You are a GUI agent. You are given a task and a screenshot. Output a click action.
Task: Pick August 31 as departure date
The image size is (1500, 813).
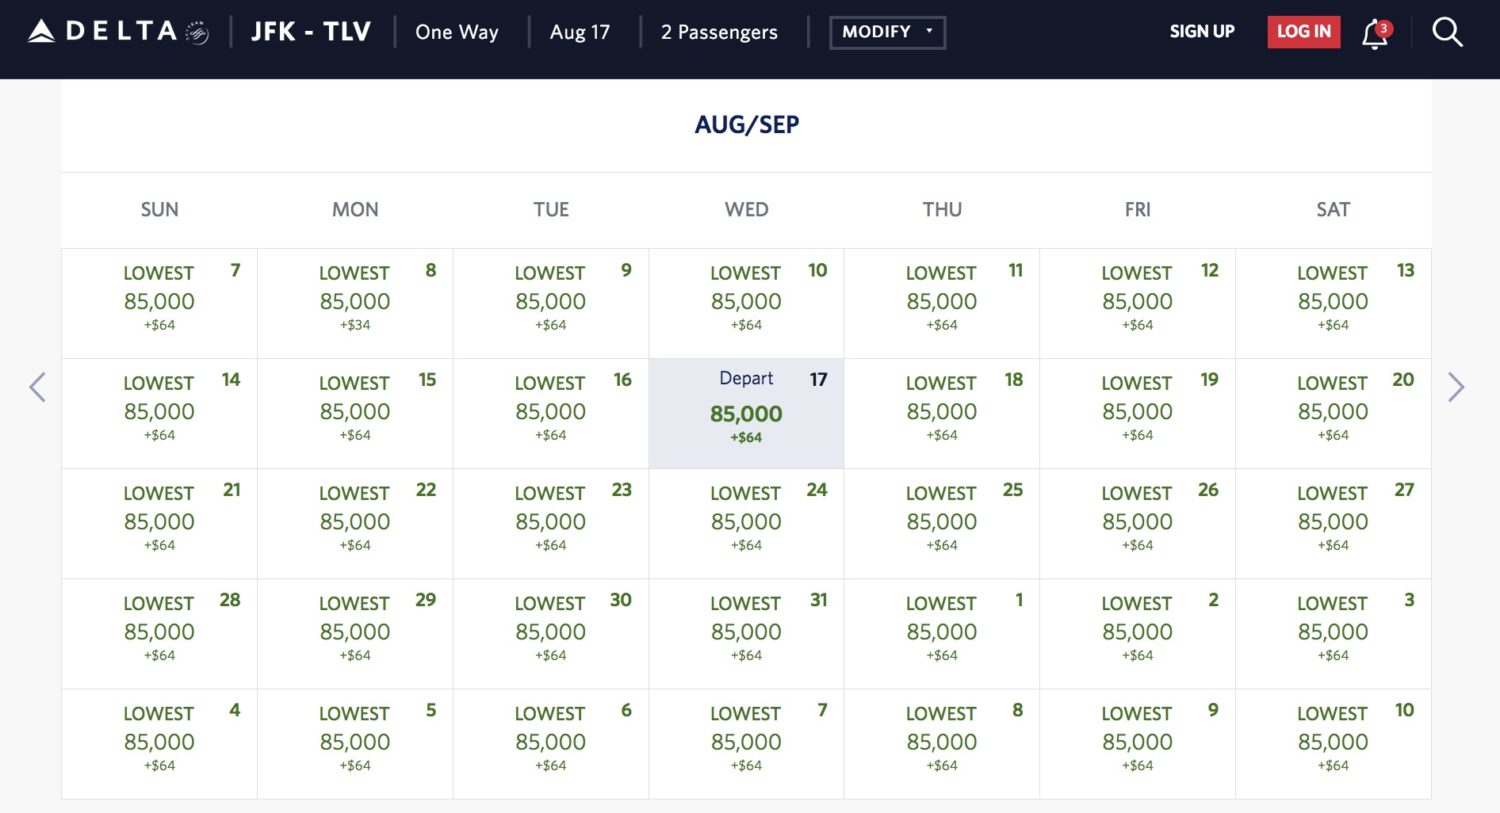click(746, 633)
